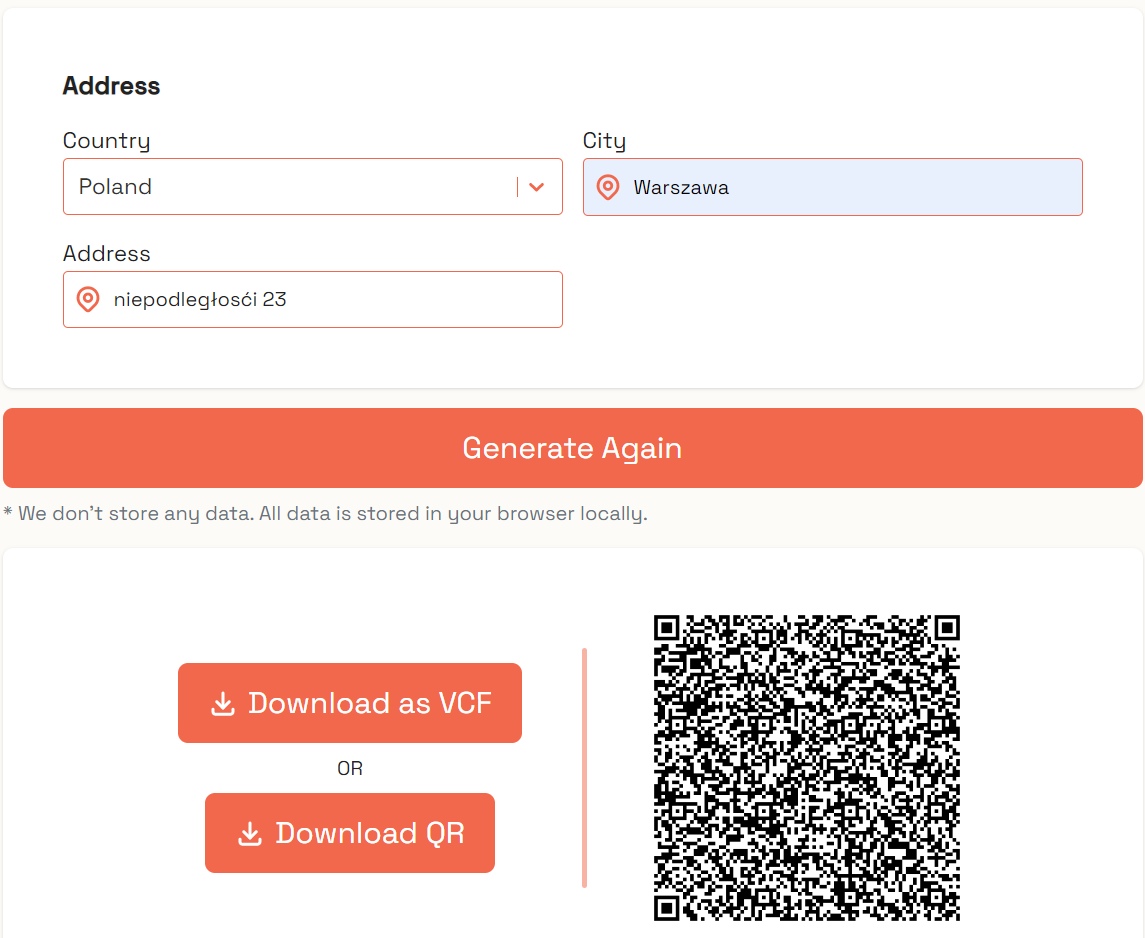
Task: Click the Generate Again button
Action: 572,447
